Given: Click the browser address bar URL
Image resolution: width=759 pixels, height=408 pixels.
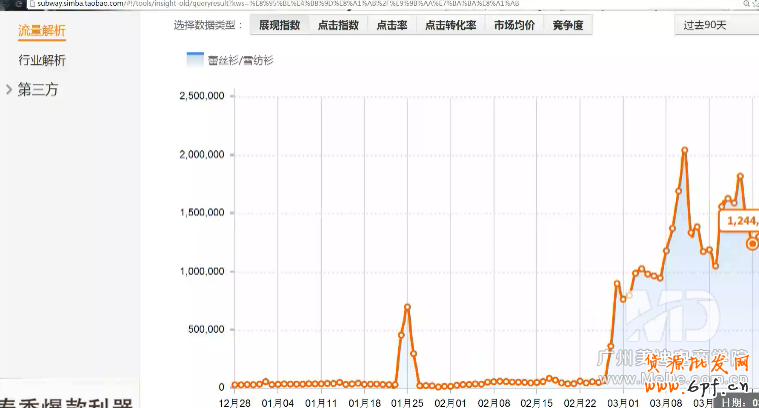Looking at the screenshot, I should (300, 4).
